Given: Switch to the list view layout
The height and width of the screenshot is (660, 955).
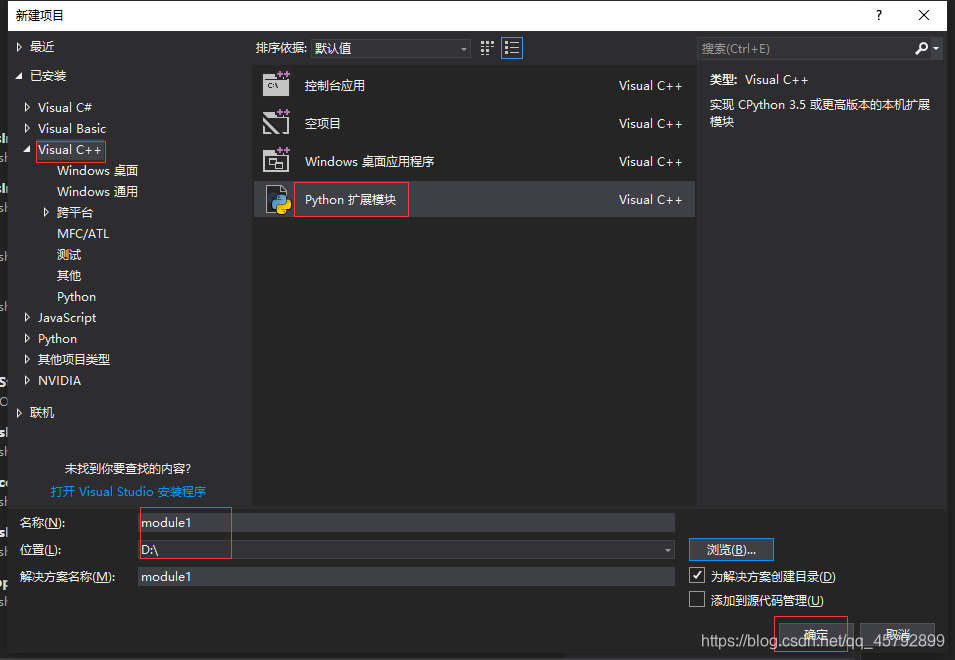Looking at the screenshot, I should point(512,47).
